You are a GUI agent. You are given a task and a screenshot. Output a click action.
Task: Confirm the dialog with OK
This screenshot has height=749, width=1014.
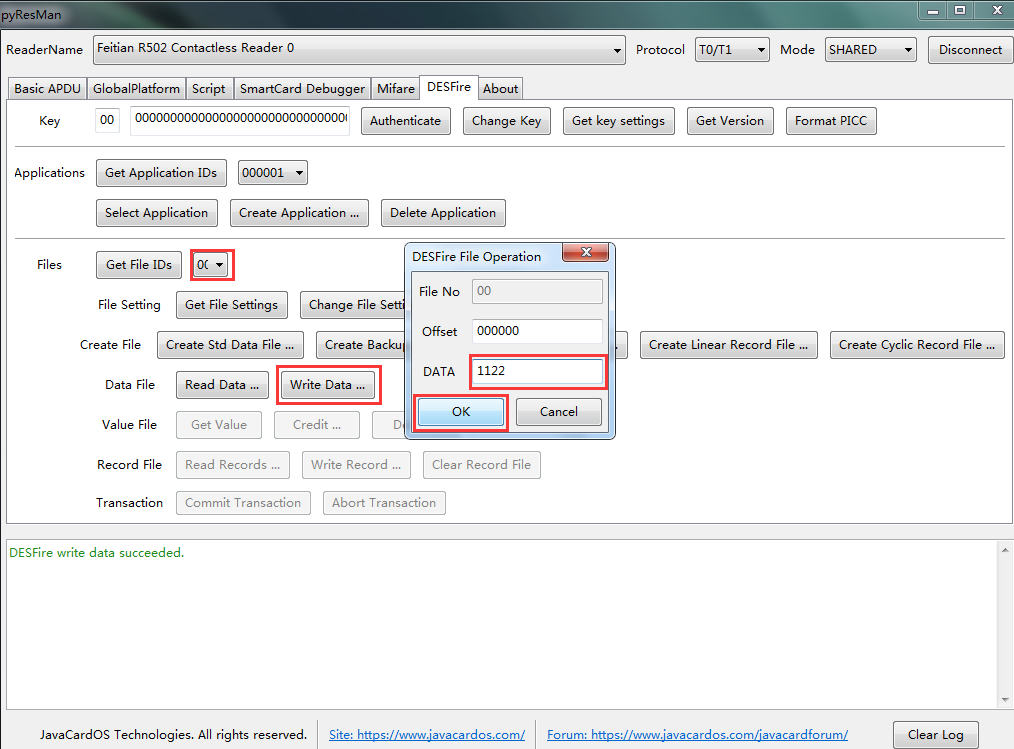pos(461,412)
